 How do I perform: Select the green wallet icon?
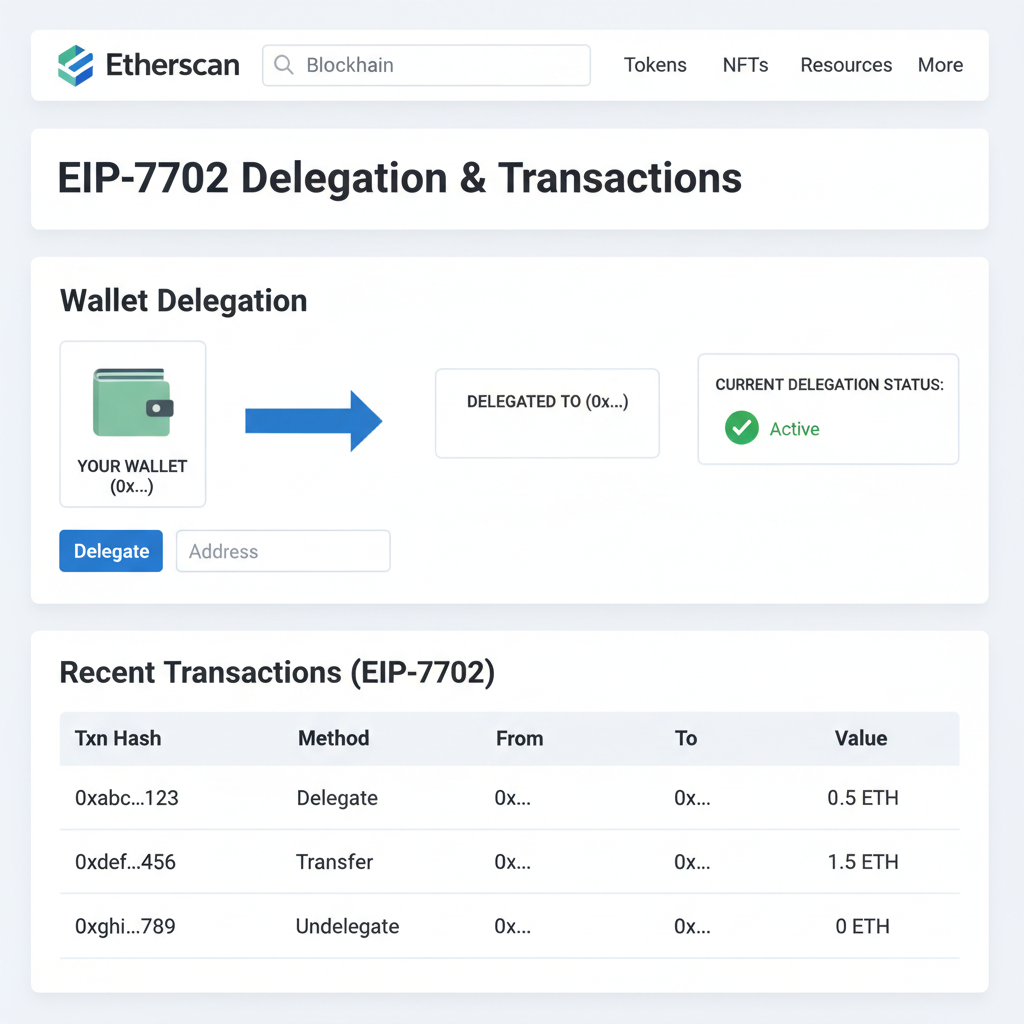[x=132, y=401]
